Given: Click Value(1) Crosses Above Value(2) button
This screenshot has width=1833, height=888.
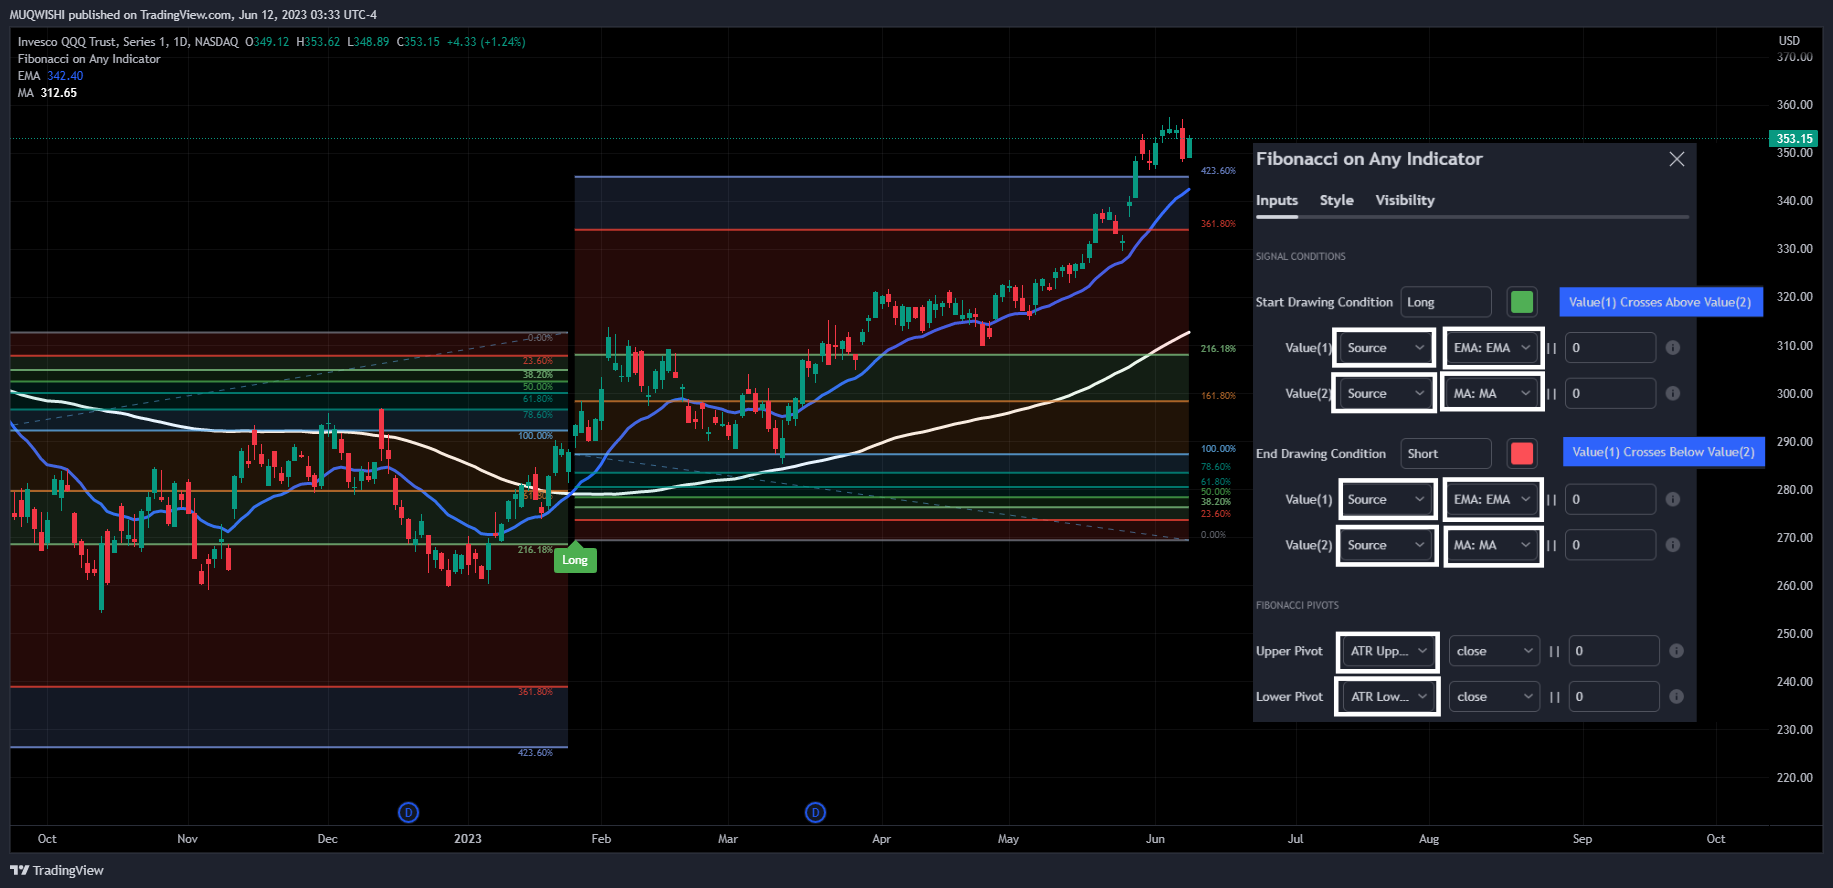Looking at the screenshot, I should [1660, 302].
